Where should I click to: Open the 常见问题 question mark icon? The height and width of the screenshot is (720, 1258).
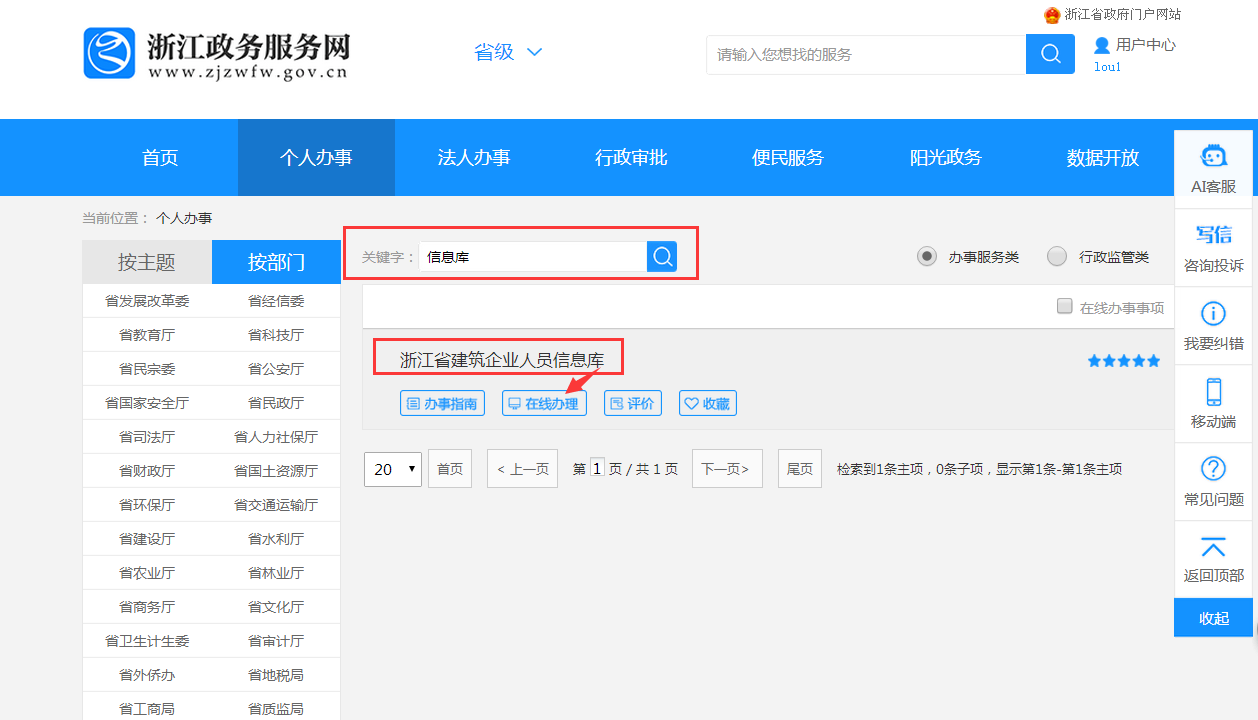pos(1213,468)
